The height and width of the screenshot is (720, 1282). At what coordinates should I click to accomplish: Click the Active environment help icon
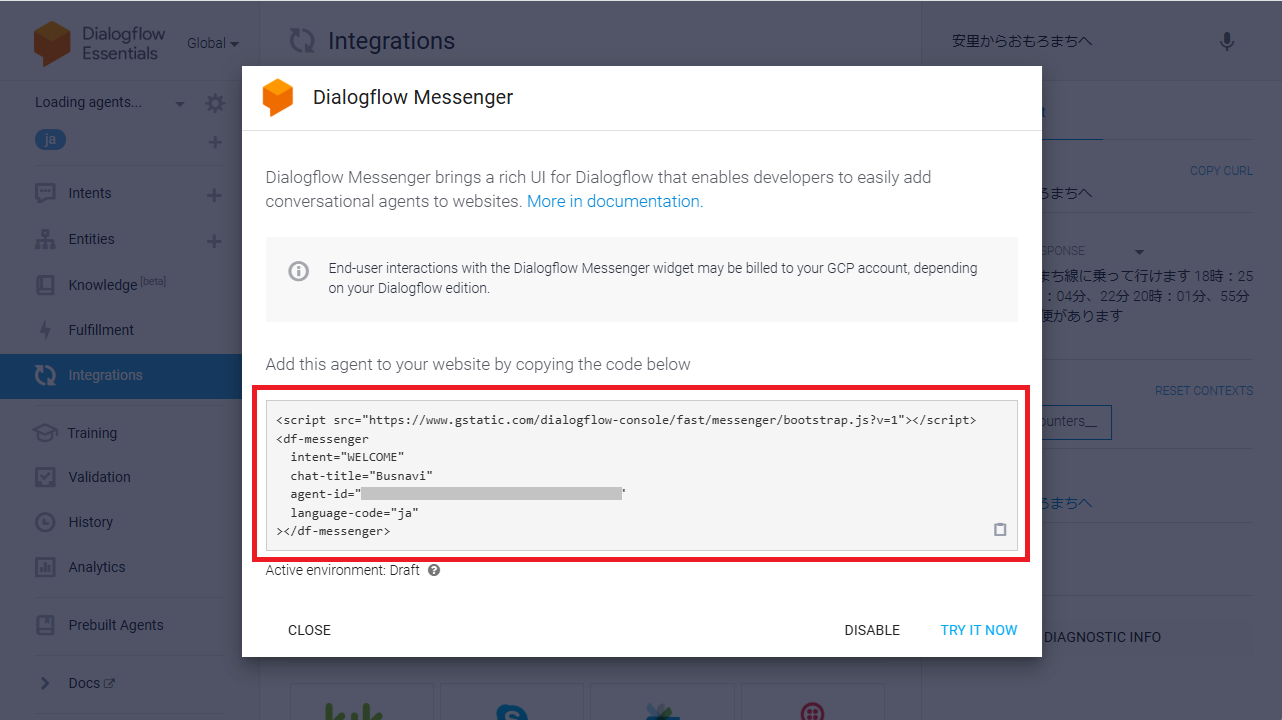click(434, 570)
